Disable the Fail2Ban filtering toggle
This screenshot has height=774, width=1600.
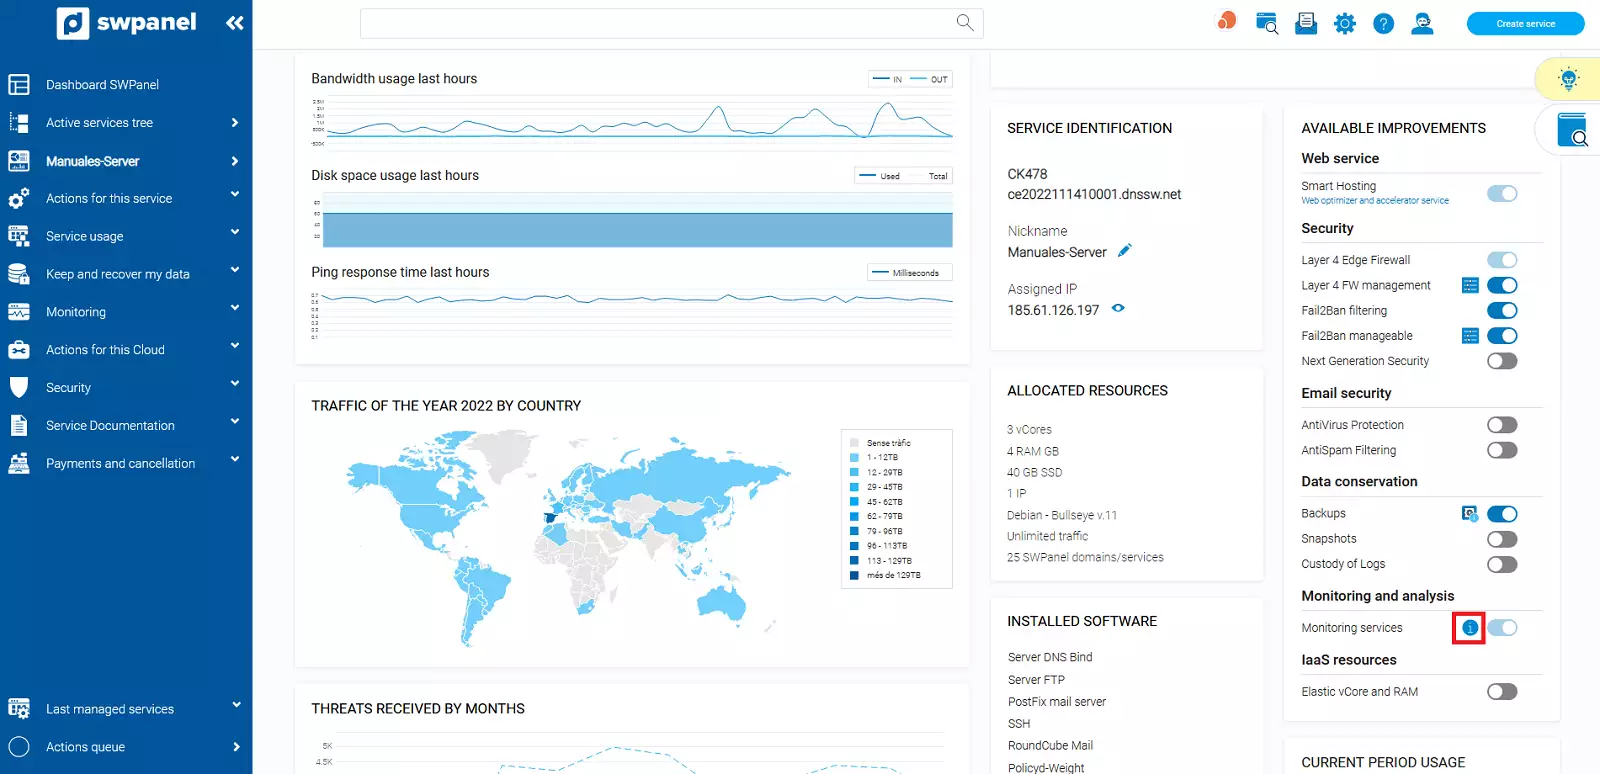1501,311
